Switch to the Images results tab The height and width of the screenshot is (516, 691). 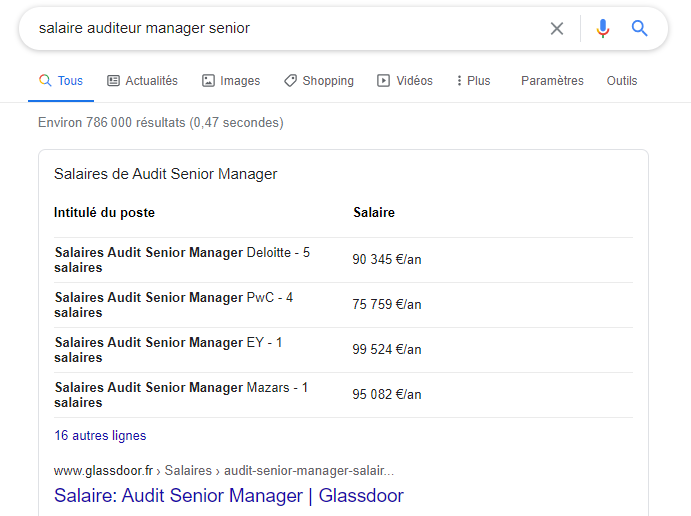coord(231,81)
